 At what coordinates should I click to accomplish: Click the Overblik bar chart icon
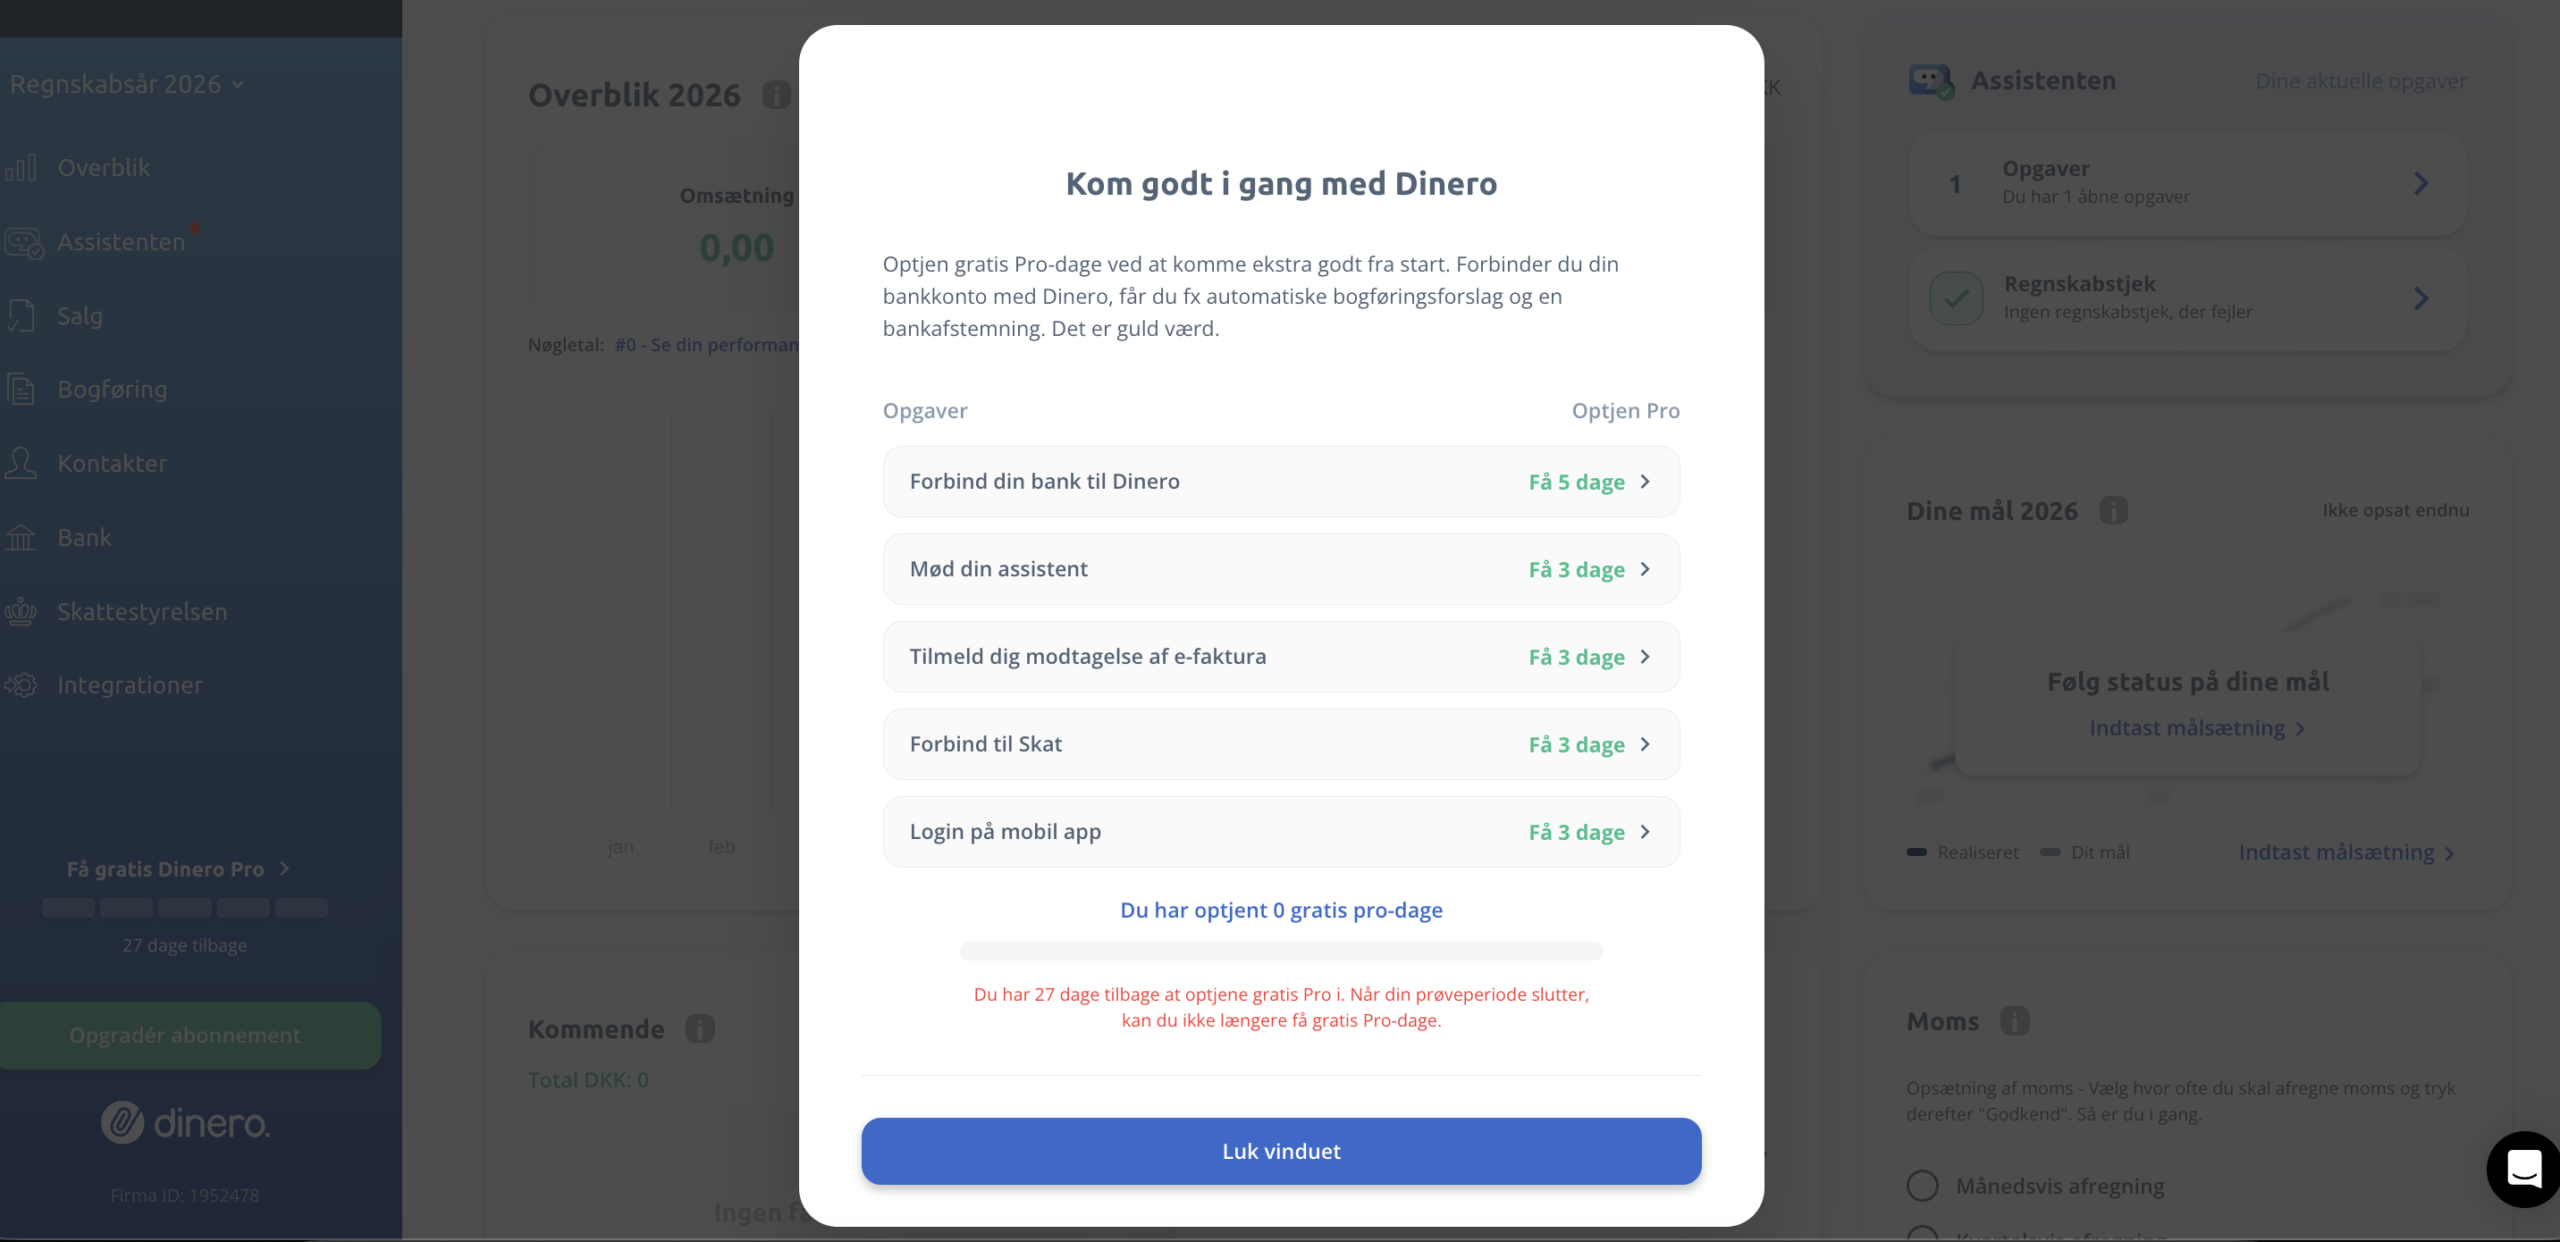pyautogui.click(x=21, y=168)
